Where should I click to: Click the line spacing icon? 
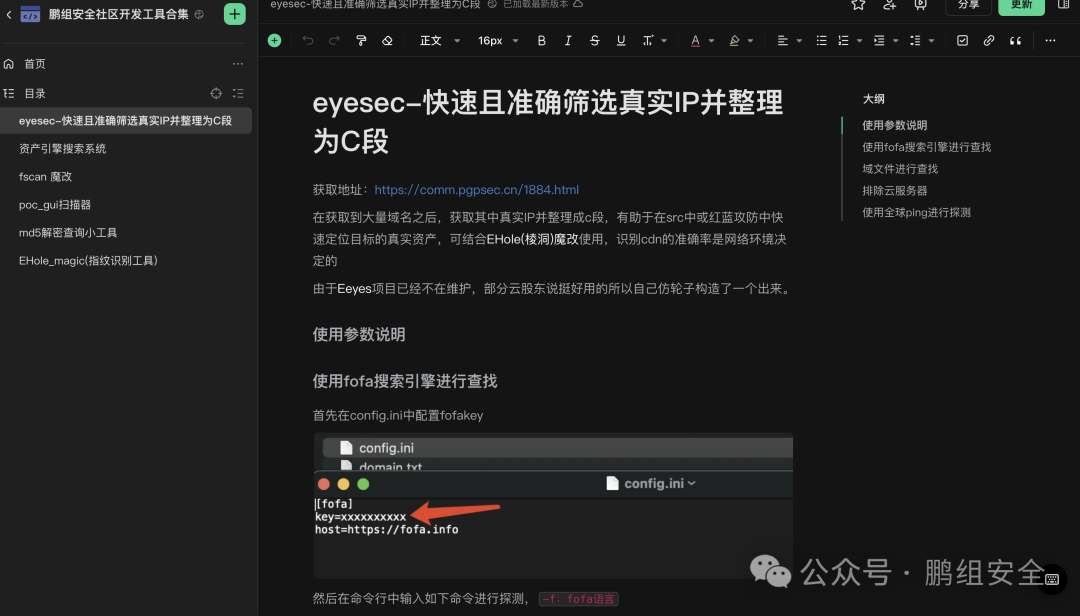click(915, 41)
